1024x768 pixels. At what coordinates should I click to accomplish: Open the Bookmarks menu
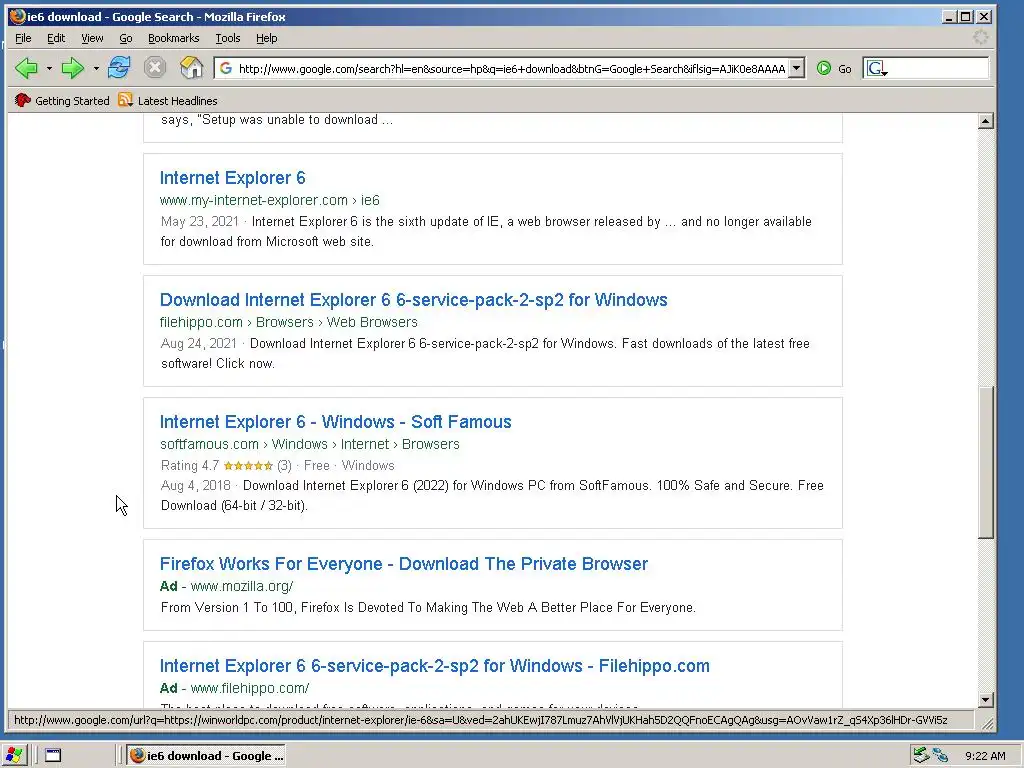click(x=174, y=39)
